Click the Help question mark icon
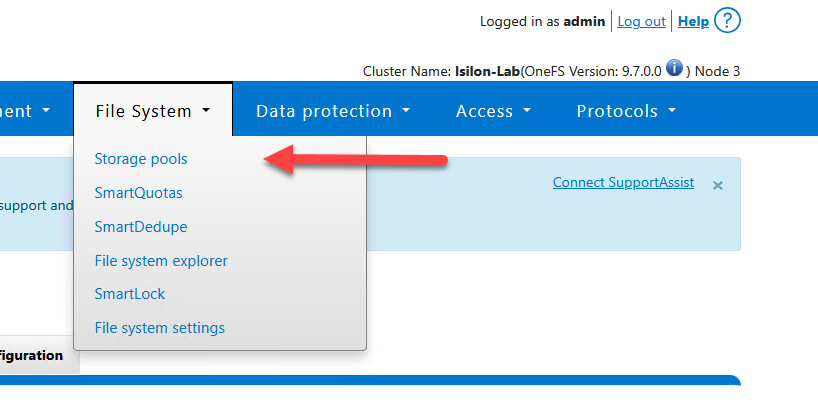The height and width of the screenshot is (403, 818). point(727,21)
